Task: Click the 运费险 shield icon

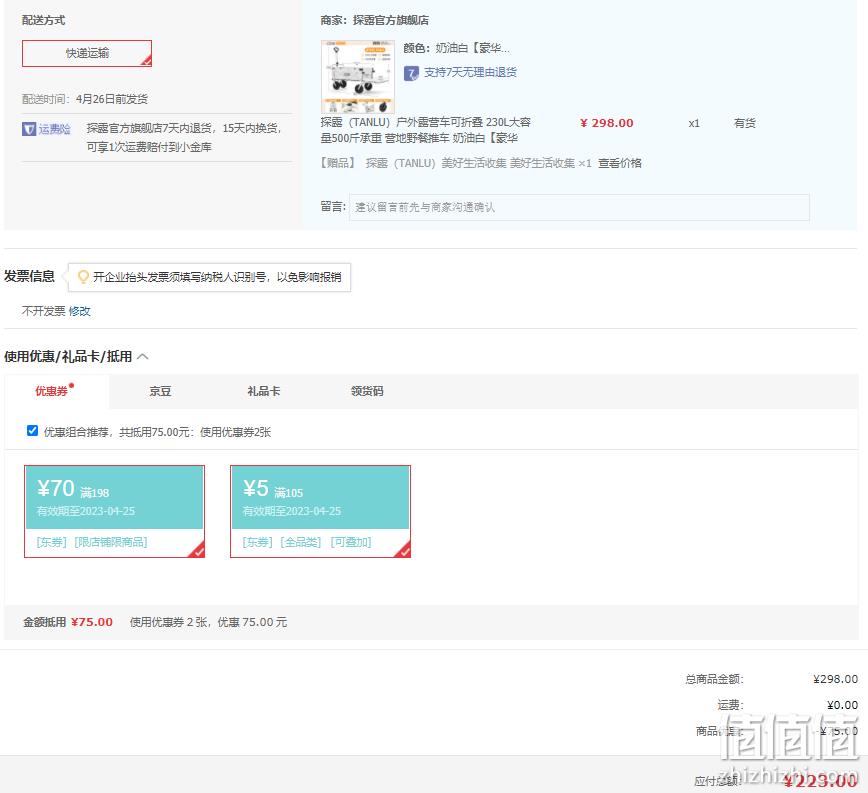Action: coord(29,129)
